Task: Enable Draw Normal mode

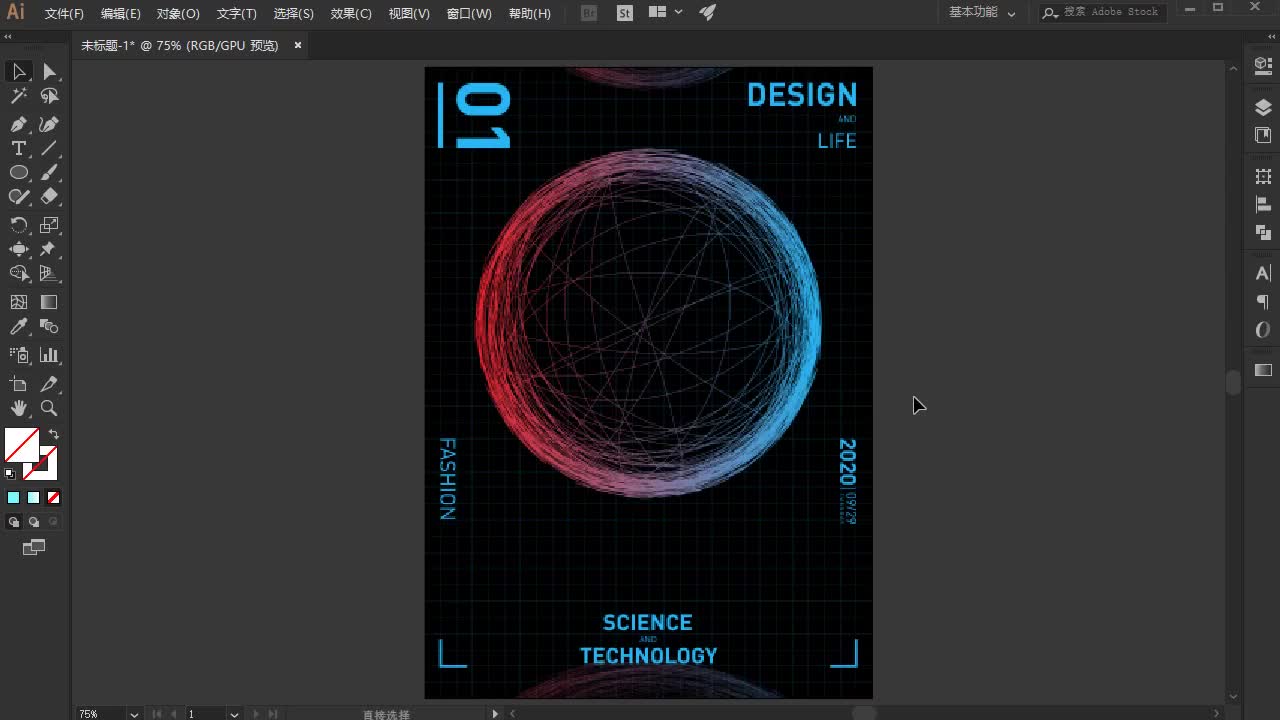Action: (x=14, y=522)
